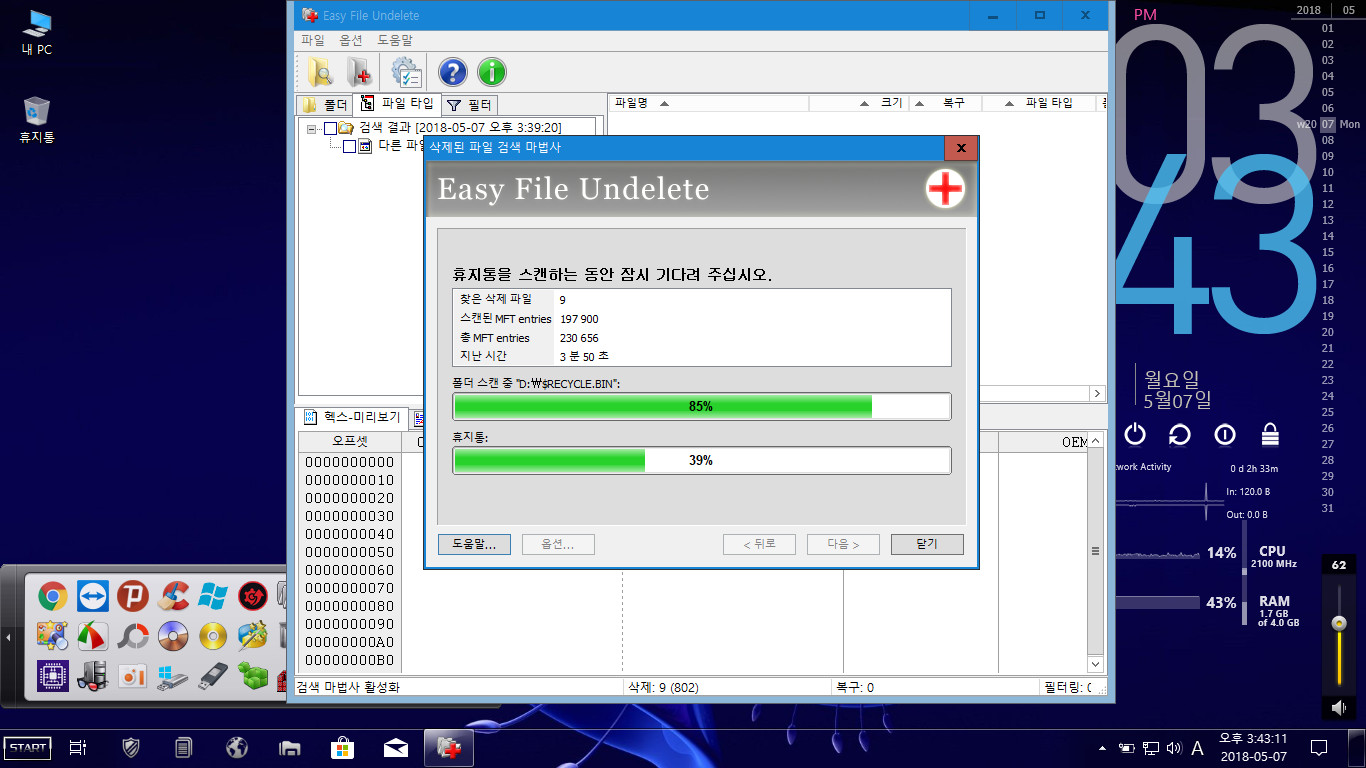Click the sleep icon on desktop widget
The width and height of the screenshot is (1366, 768).
coord(1225,434)
